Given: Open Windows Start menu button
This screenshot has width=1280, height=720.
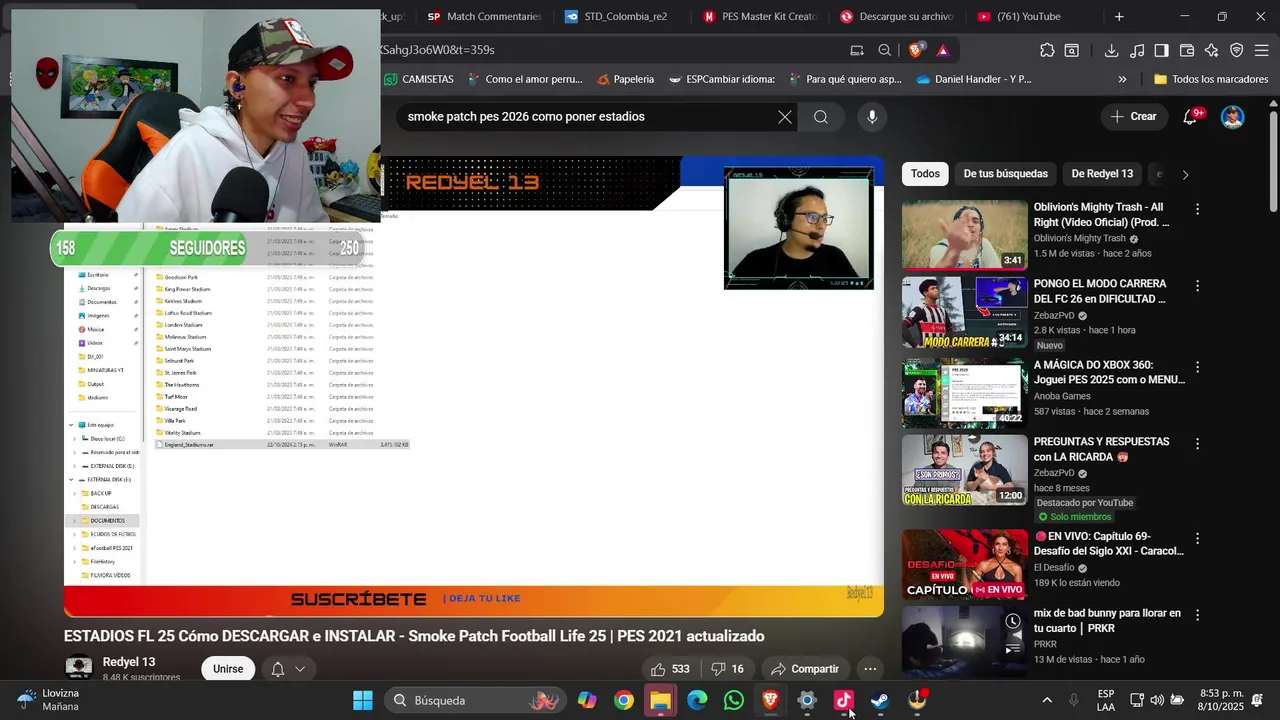Looking at the screenshot, I should (x=363, y=700).
